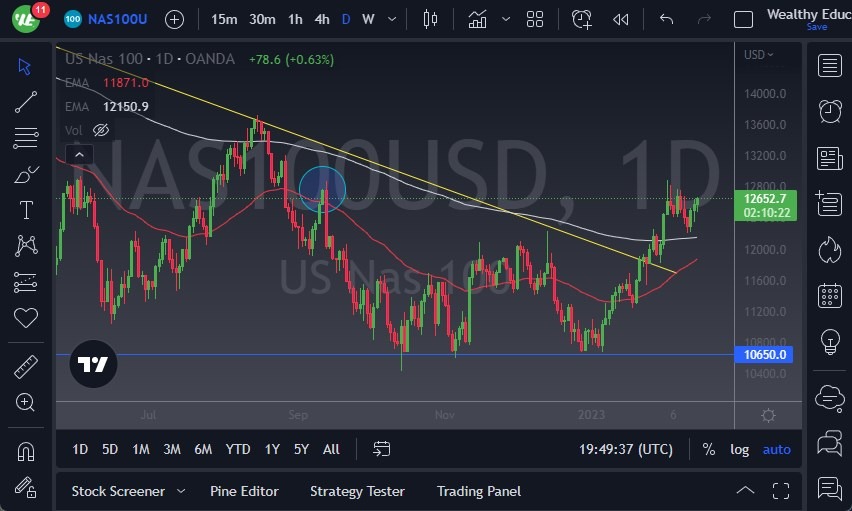Click the NAS100U symbol search field
This screenshot has width=852, height=511.
118,19
